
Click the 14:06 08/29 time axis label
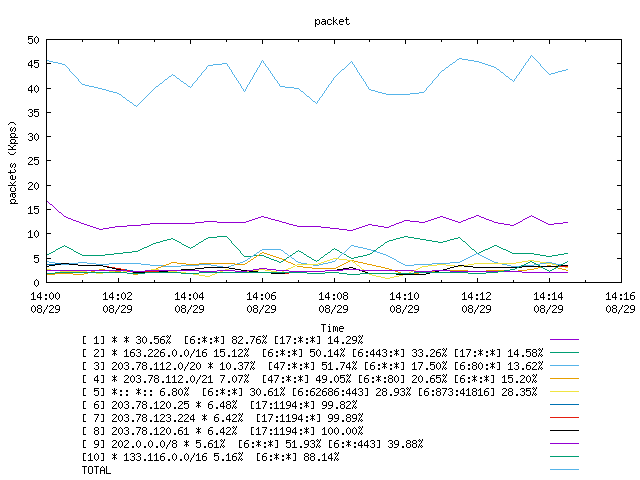(261, 302)
